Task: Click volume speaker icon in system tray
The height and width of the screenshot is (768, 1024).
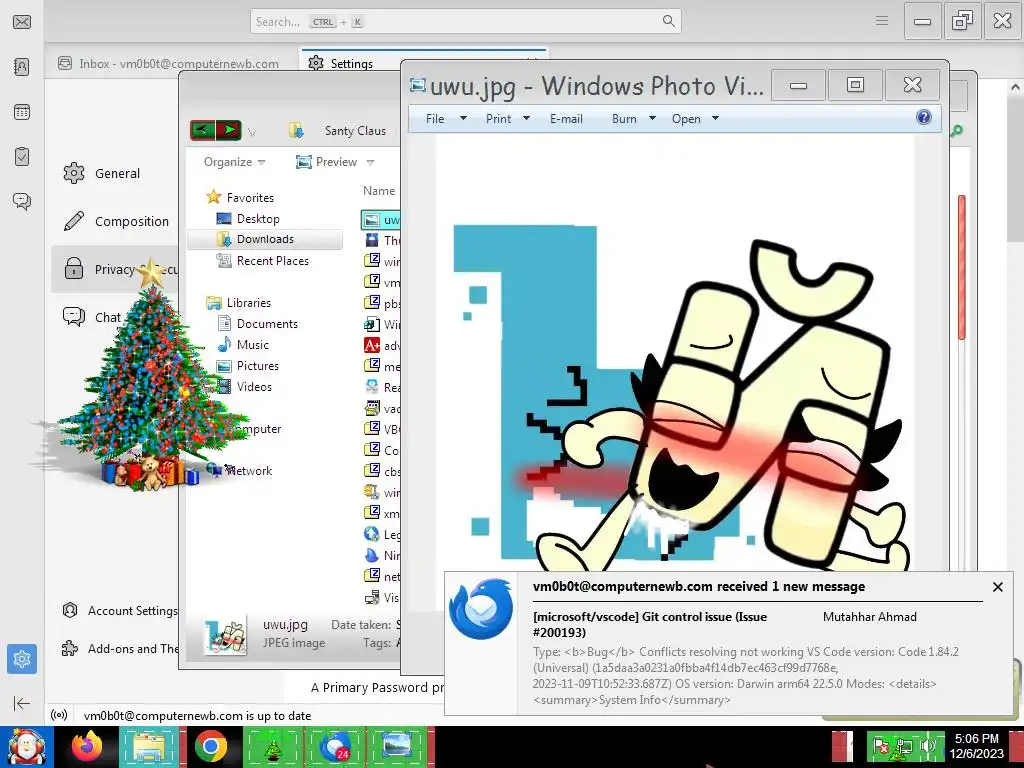Action: 928,746
